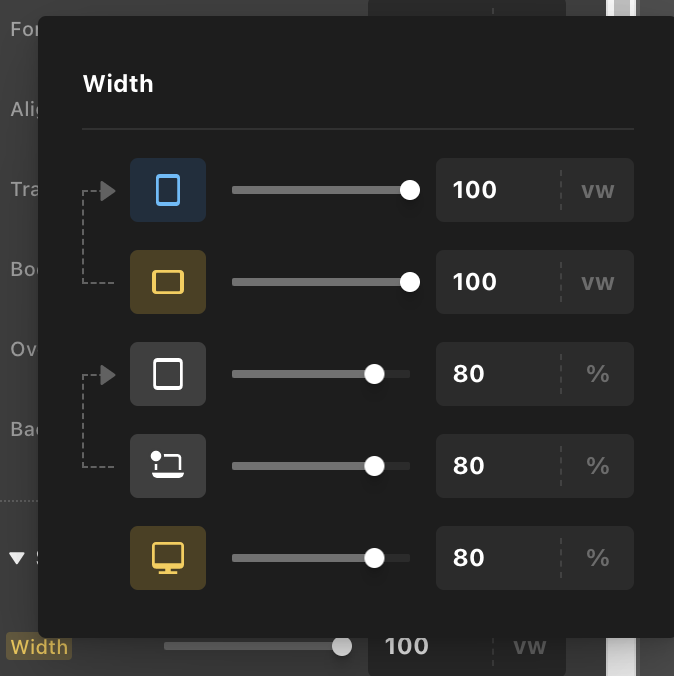Click the link arrow beside the tablet row
This screenshot has width=674, height=676.
tap(107, 374)
